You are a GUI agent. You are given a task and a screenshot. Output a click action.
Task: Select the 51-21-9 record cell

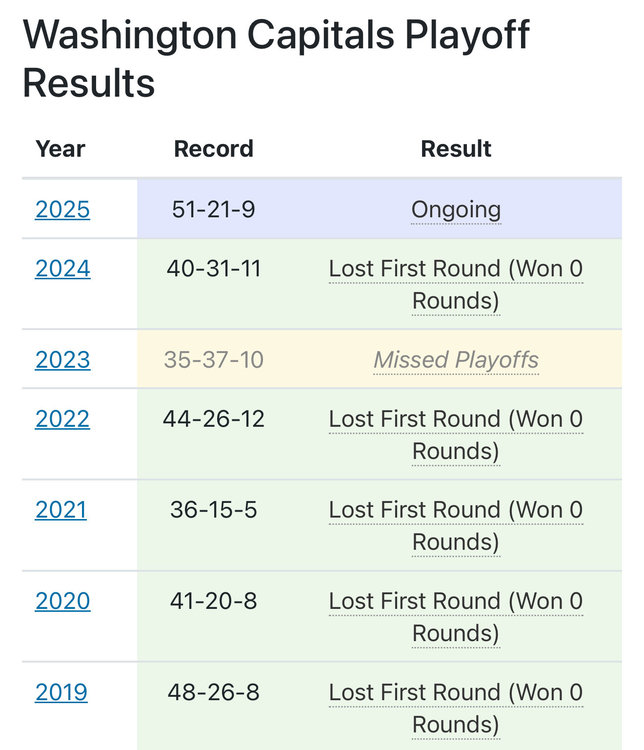click(213, 210)
